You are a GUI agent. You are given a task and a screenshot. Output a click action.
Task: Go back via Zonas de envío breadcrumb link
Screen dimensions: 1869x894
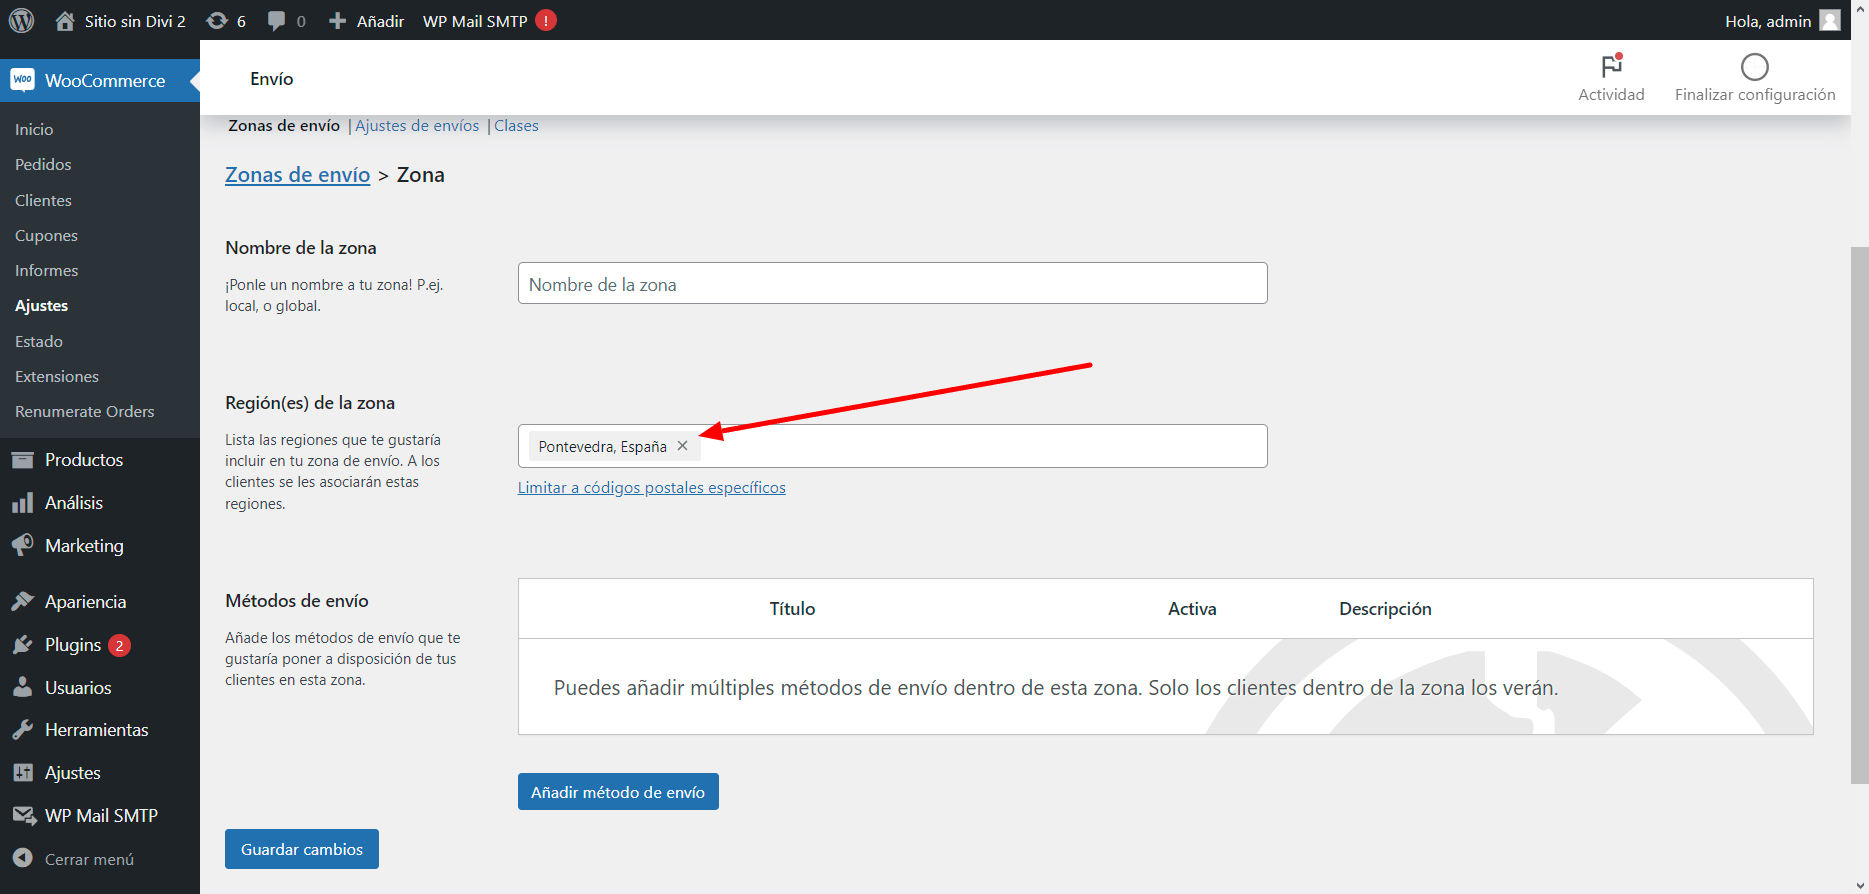[x=298, y=175]
